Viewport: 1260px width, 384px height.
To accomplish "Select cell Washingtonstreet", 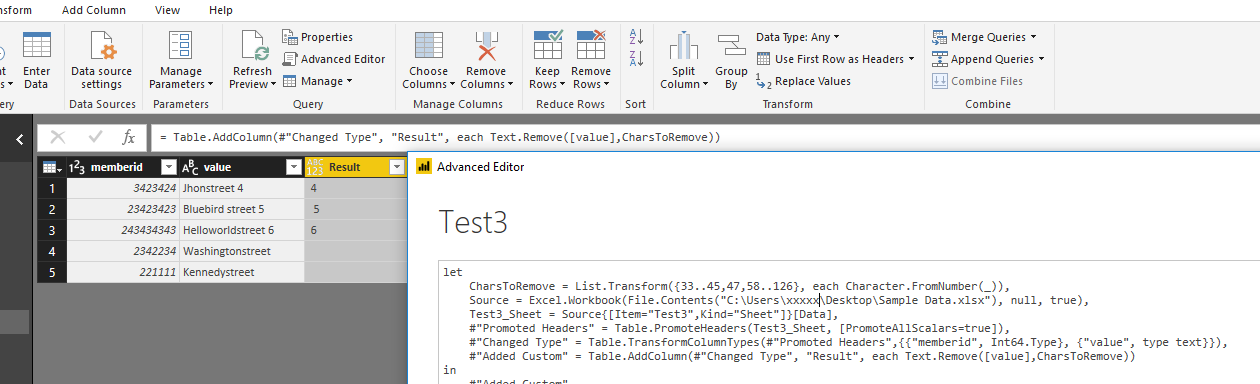I will click(x=241, y=251).
